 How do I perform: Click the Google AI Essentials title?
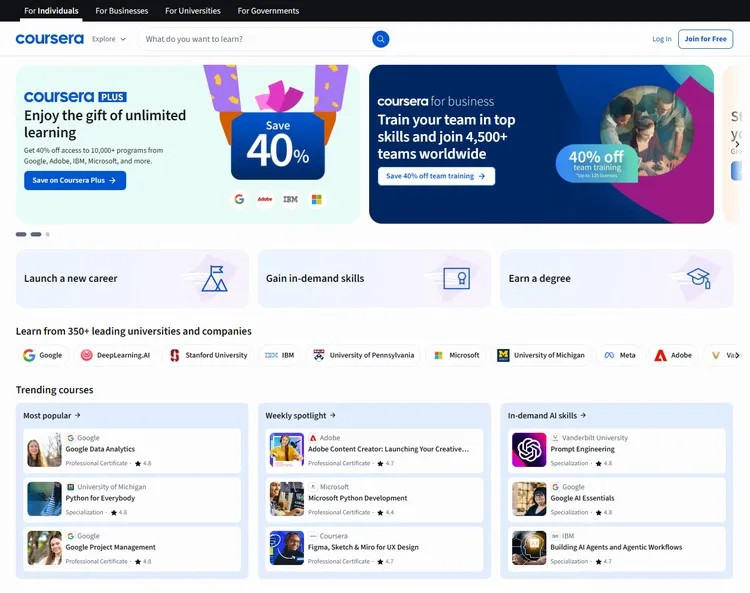click(582, 498)
